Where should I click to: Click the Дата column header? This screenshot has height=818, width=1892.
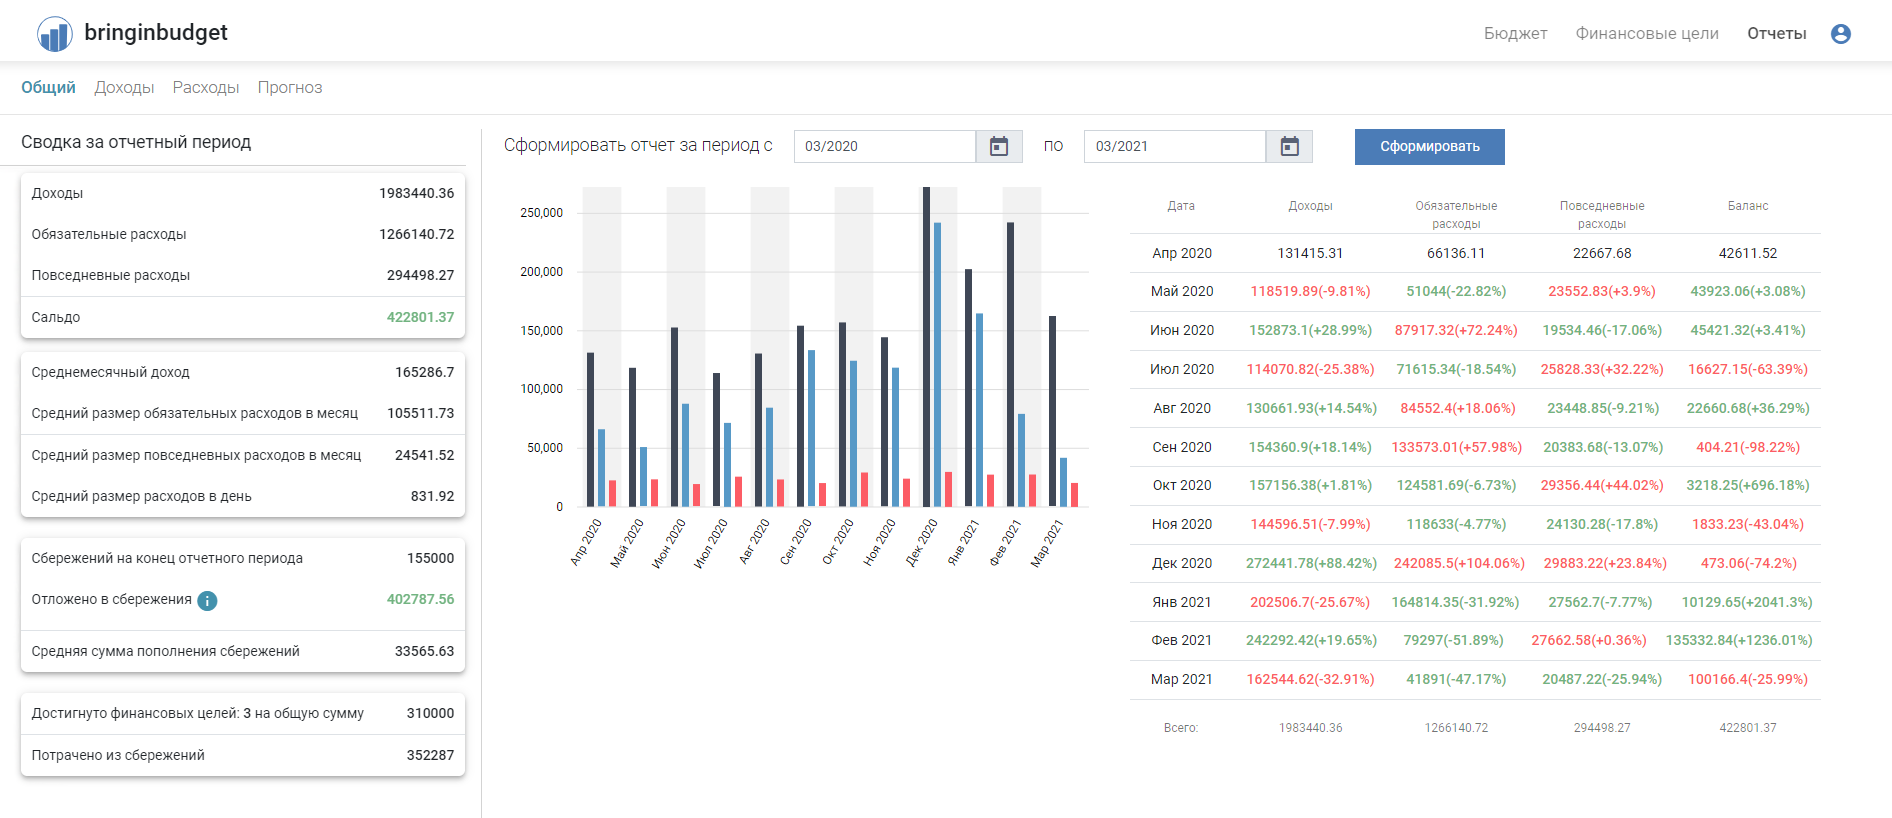point(1181,206)
